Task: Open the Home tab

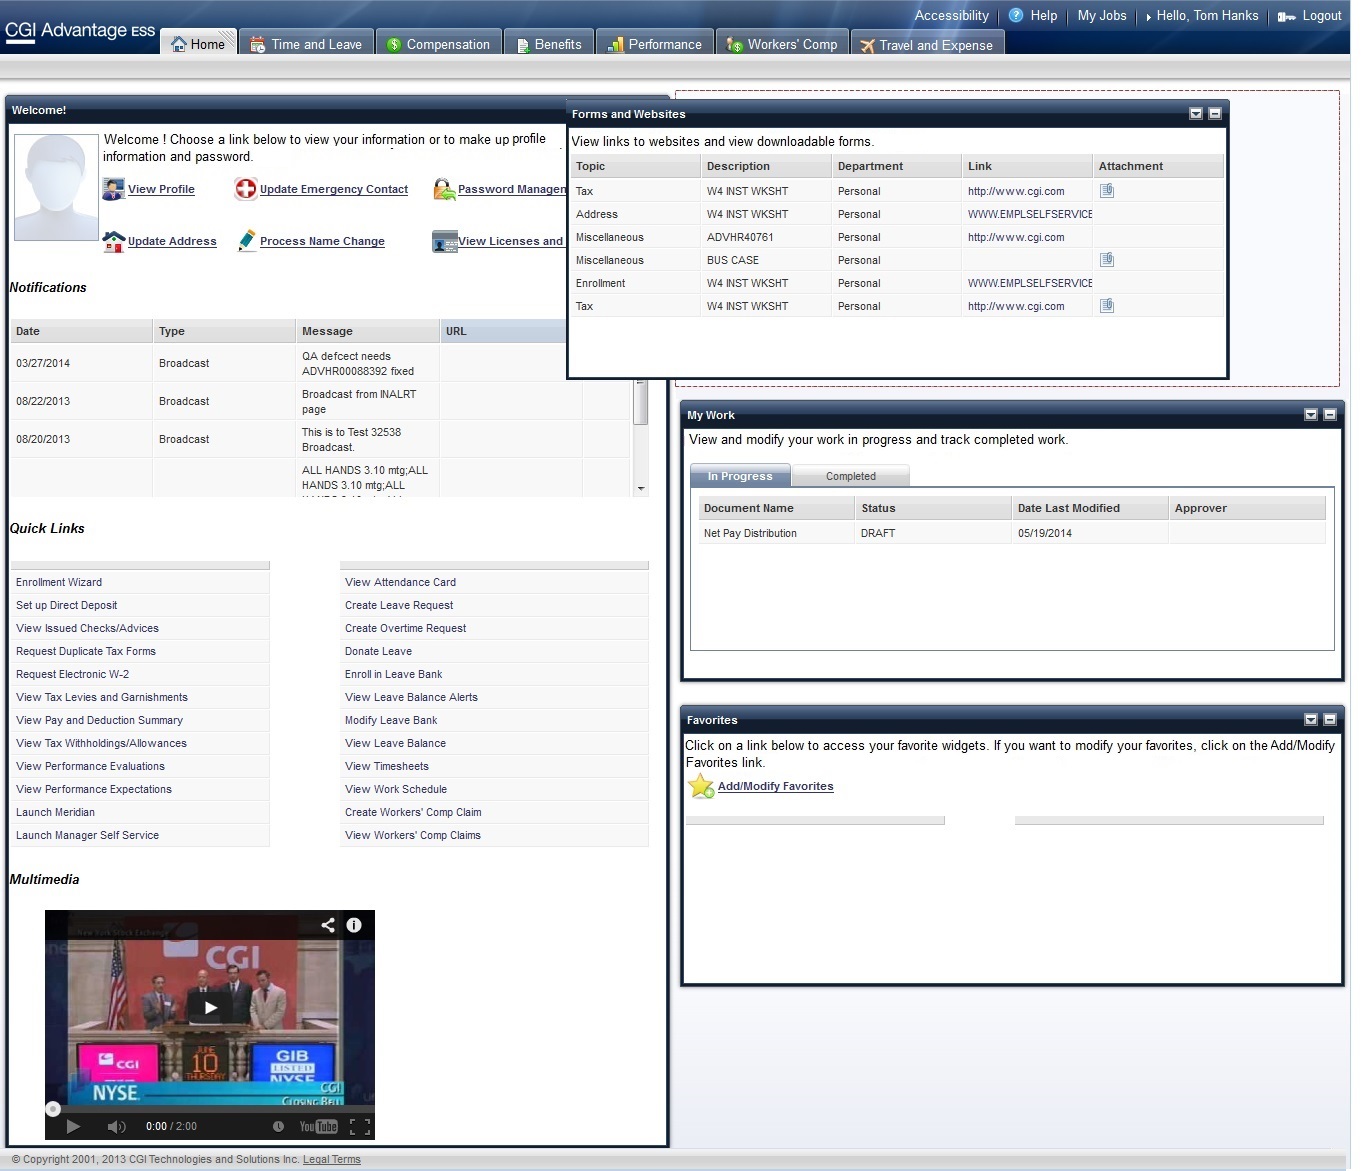Action: (198, 44)
